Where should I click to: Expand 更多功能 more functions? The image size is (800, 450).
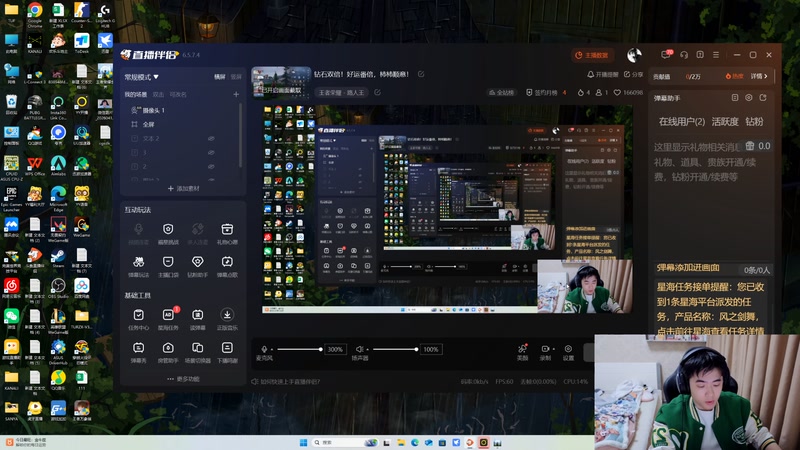click(x=183, y=379)
